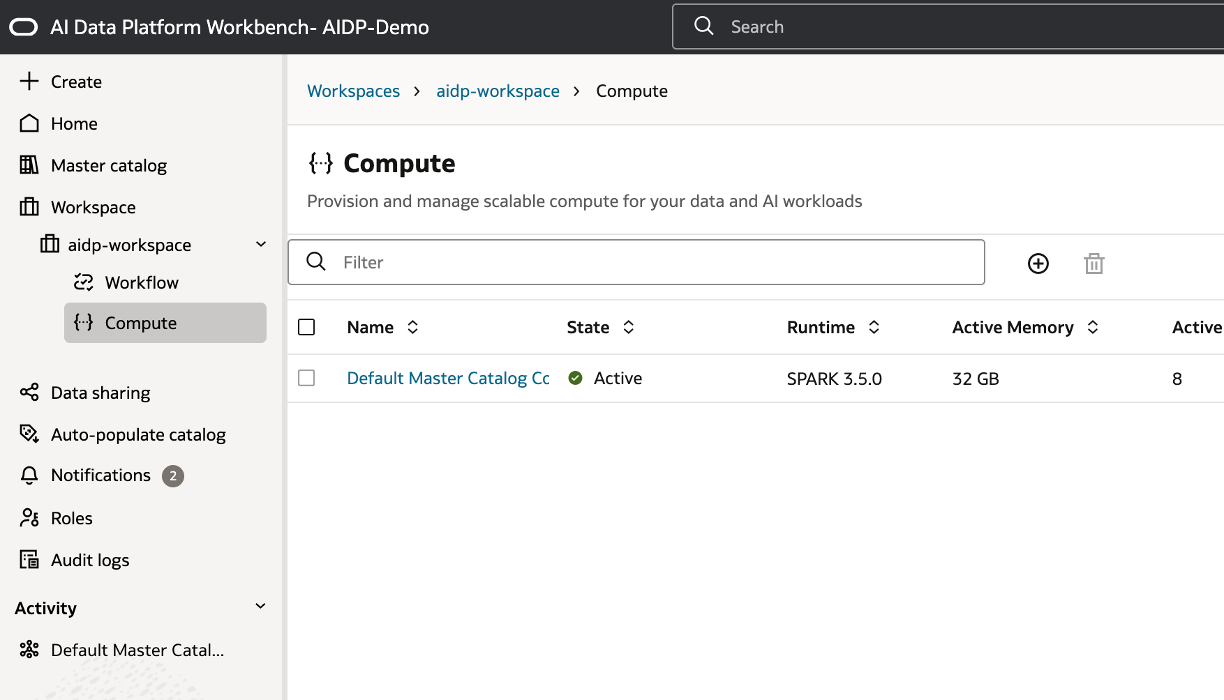
Task: Collapse the aidp-workspace tree node
Action: 261,245
